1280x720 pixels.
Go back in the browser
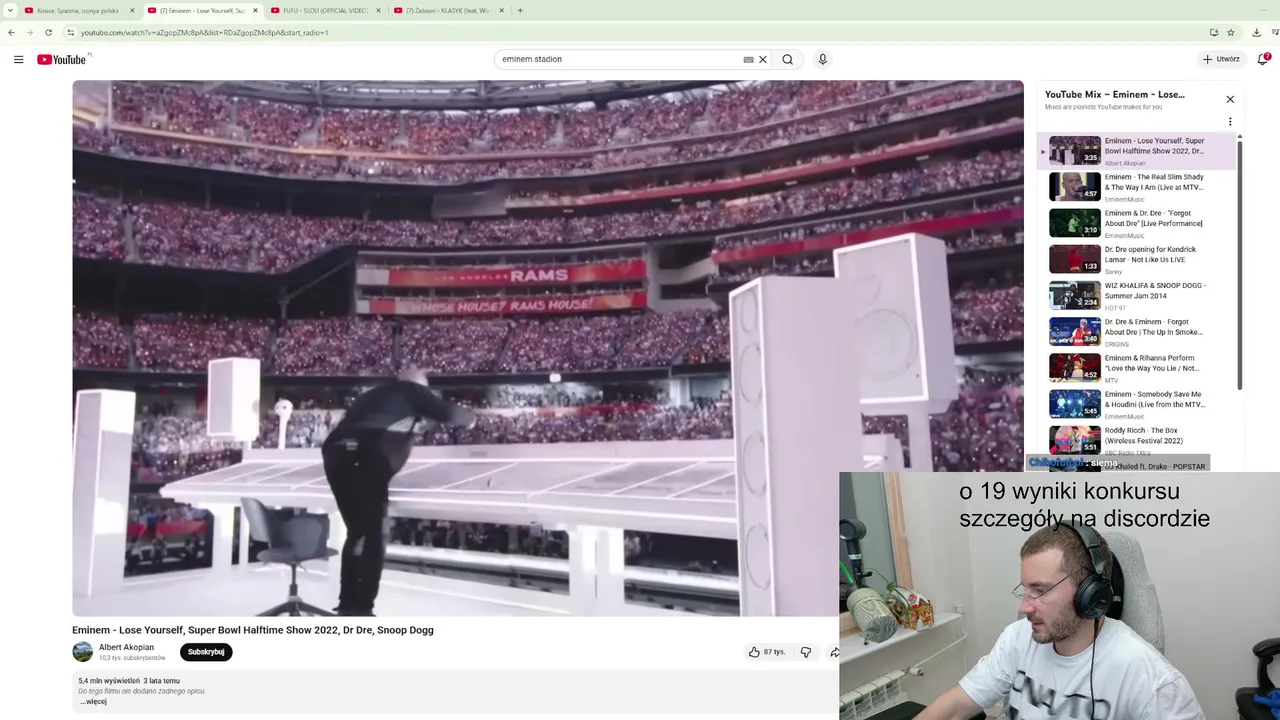click(11, 32)
